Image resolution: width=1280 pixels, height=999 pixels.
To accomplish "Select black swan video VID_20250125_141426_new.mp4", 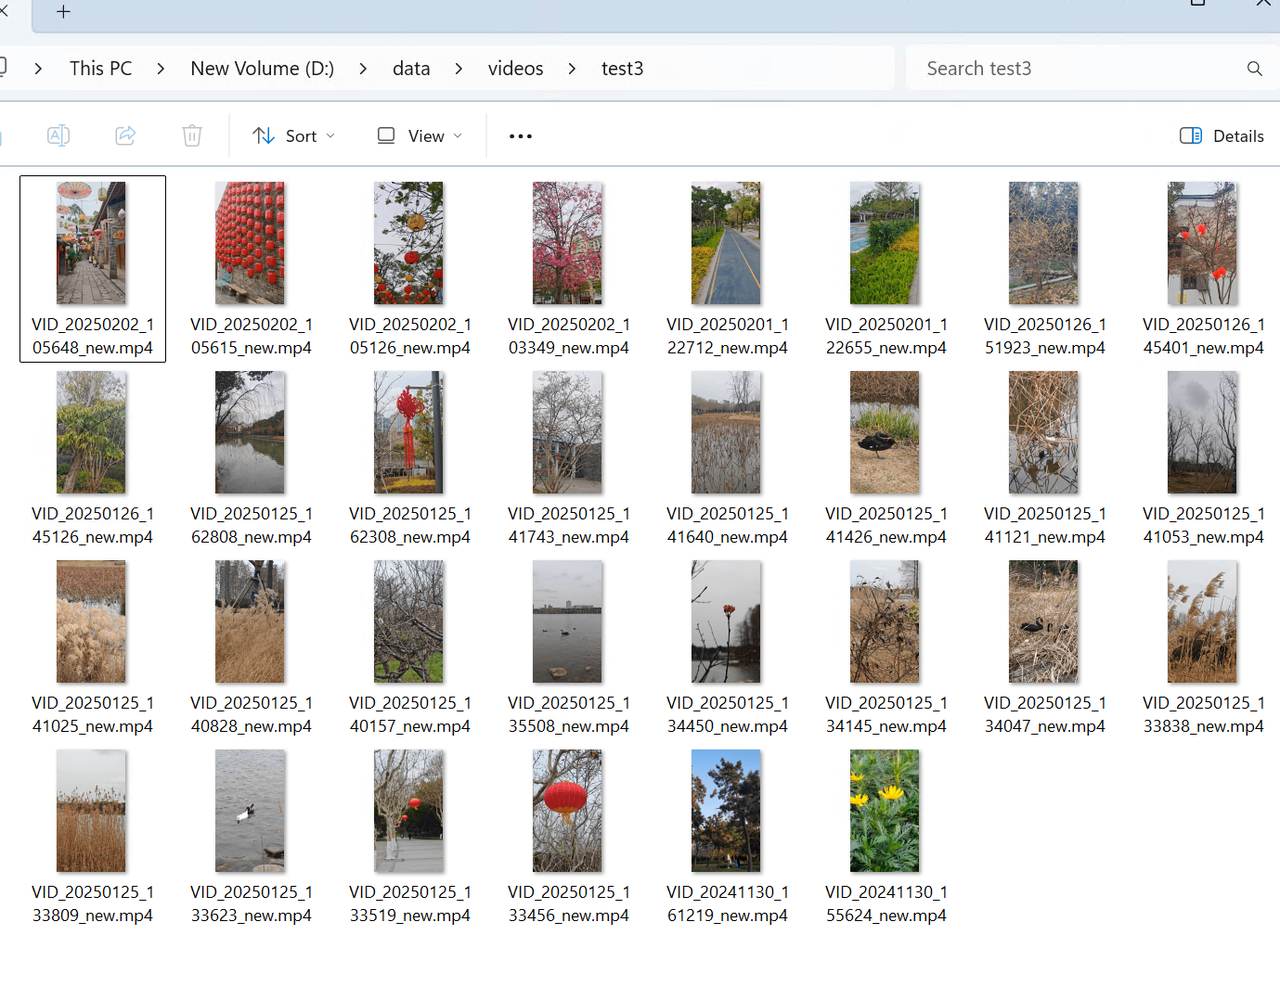I will 885,432.
